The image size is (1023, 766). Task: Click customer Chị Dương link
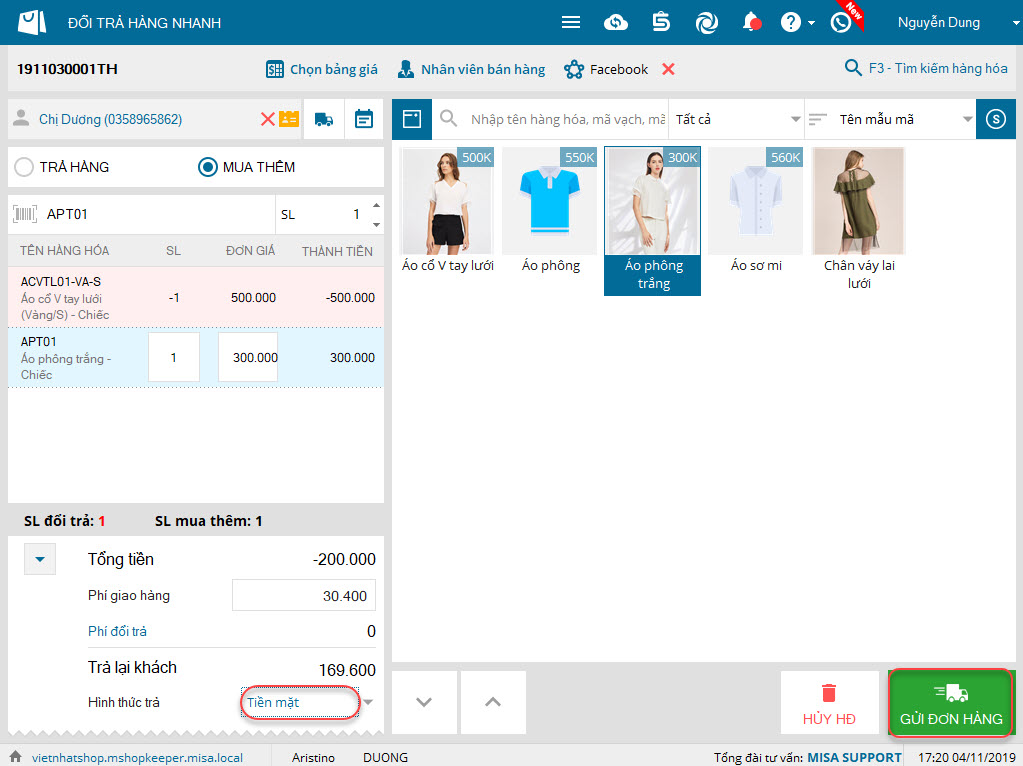point(110,119)
